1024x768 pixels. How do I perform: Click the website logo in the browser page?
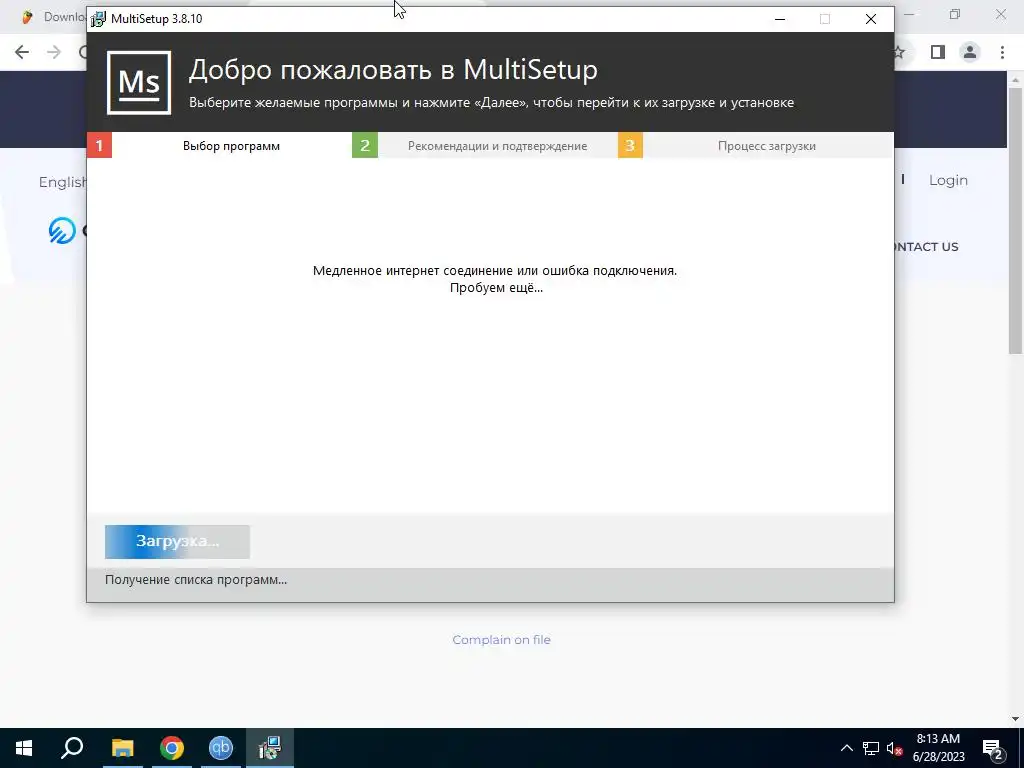(63, 231)
